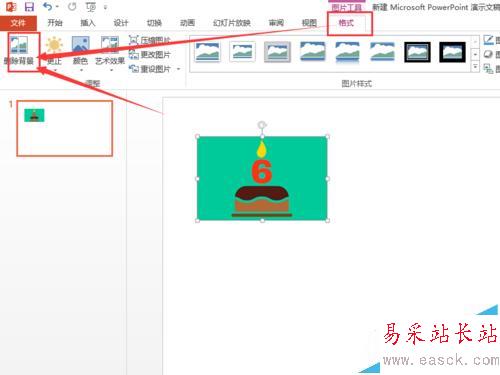Open Customize Quick Access Toolbar dropdown
Screen dimensions: 500x375
click(105, 7)
